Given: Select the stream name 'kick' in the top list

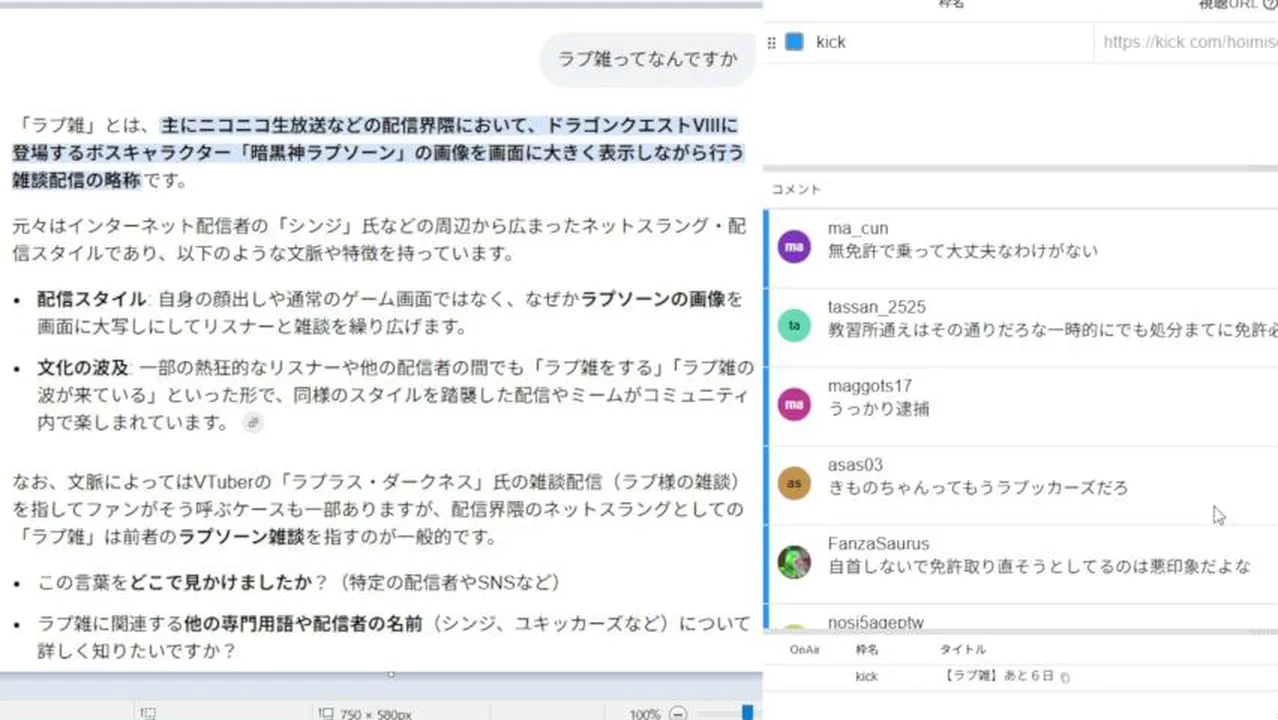Looking at the screenshot, I should tap(830, 42).
